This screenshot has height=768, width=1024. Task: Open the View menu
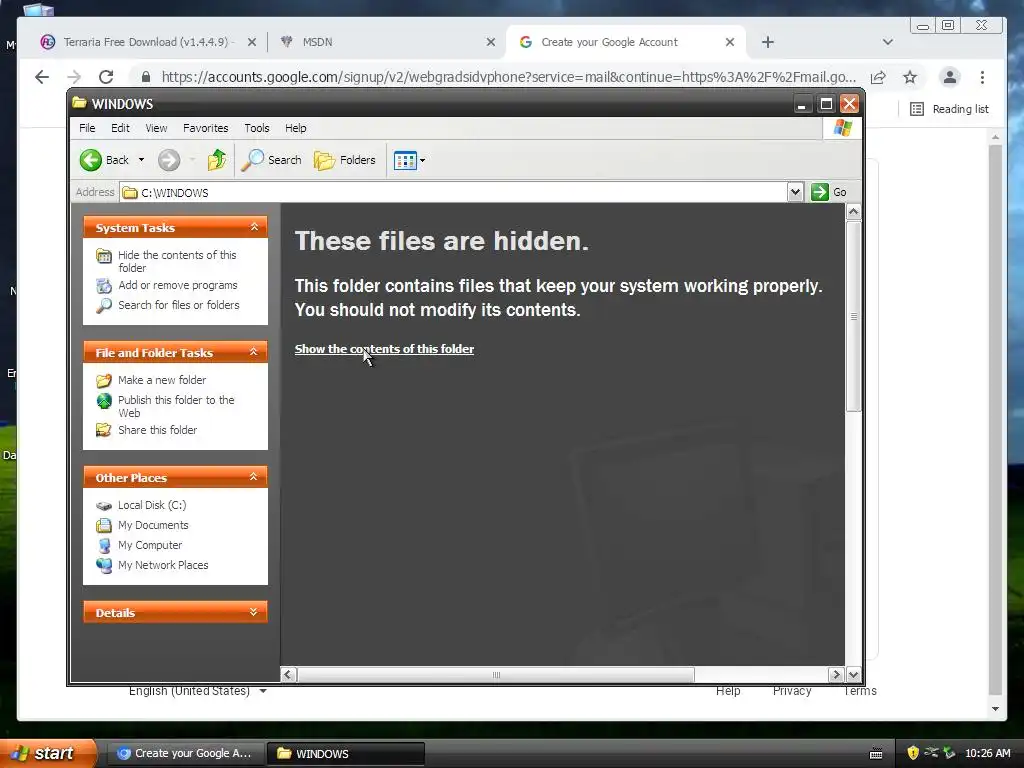[x=156, y=128]
